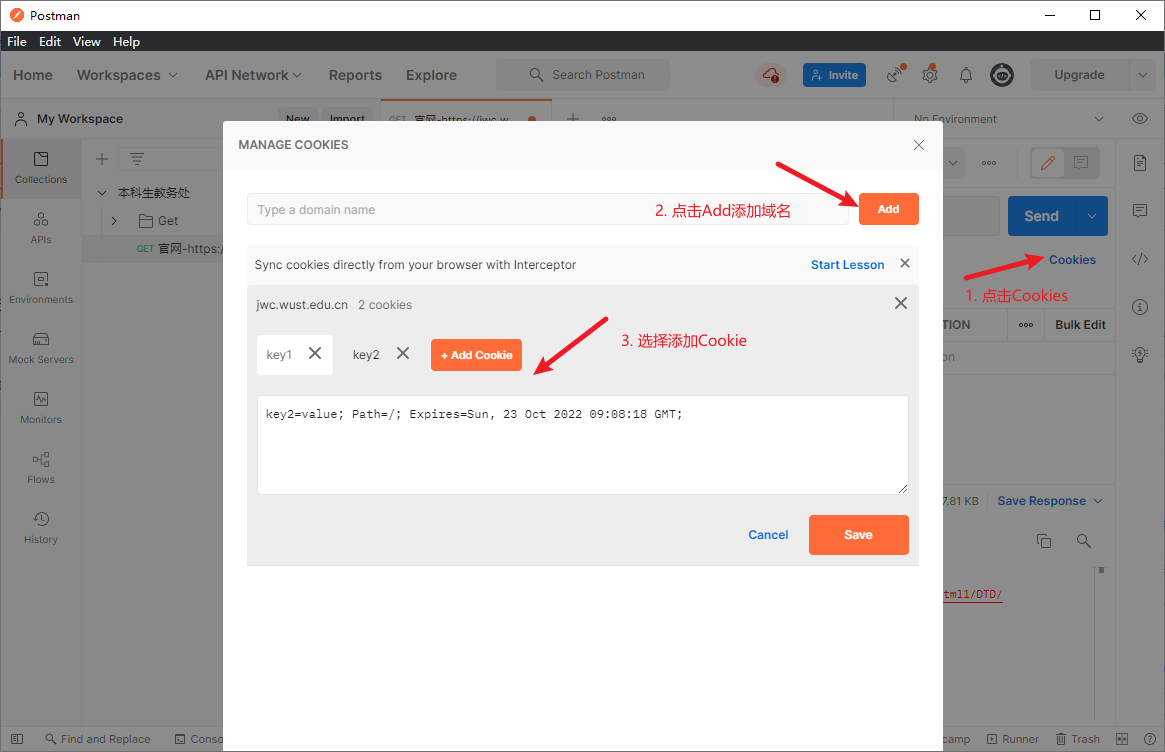This screenshot has width=1165, height=752.
Task: Open the Cookies link
Action: [1072, 259]
